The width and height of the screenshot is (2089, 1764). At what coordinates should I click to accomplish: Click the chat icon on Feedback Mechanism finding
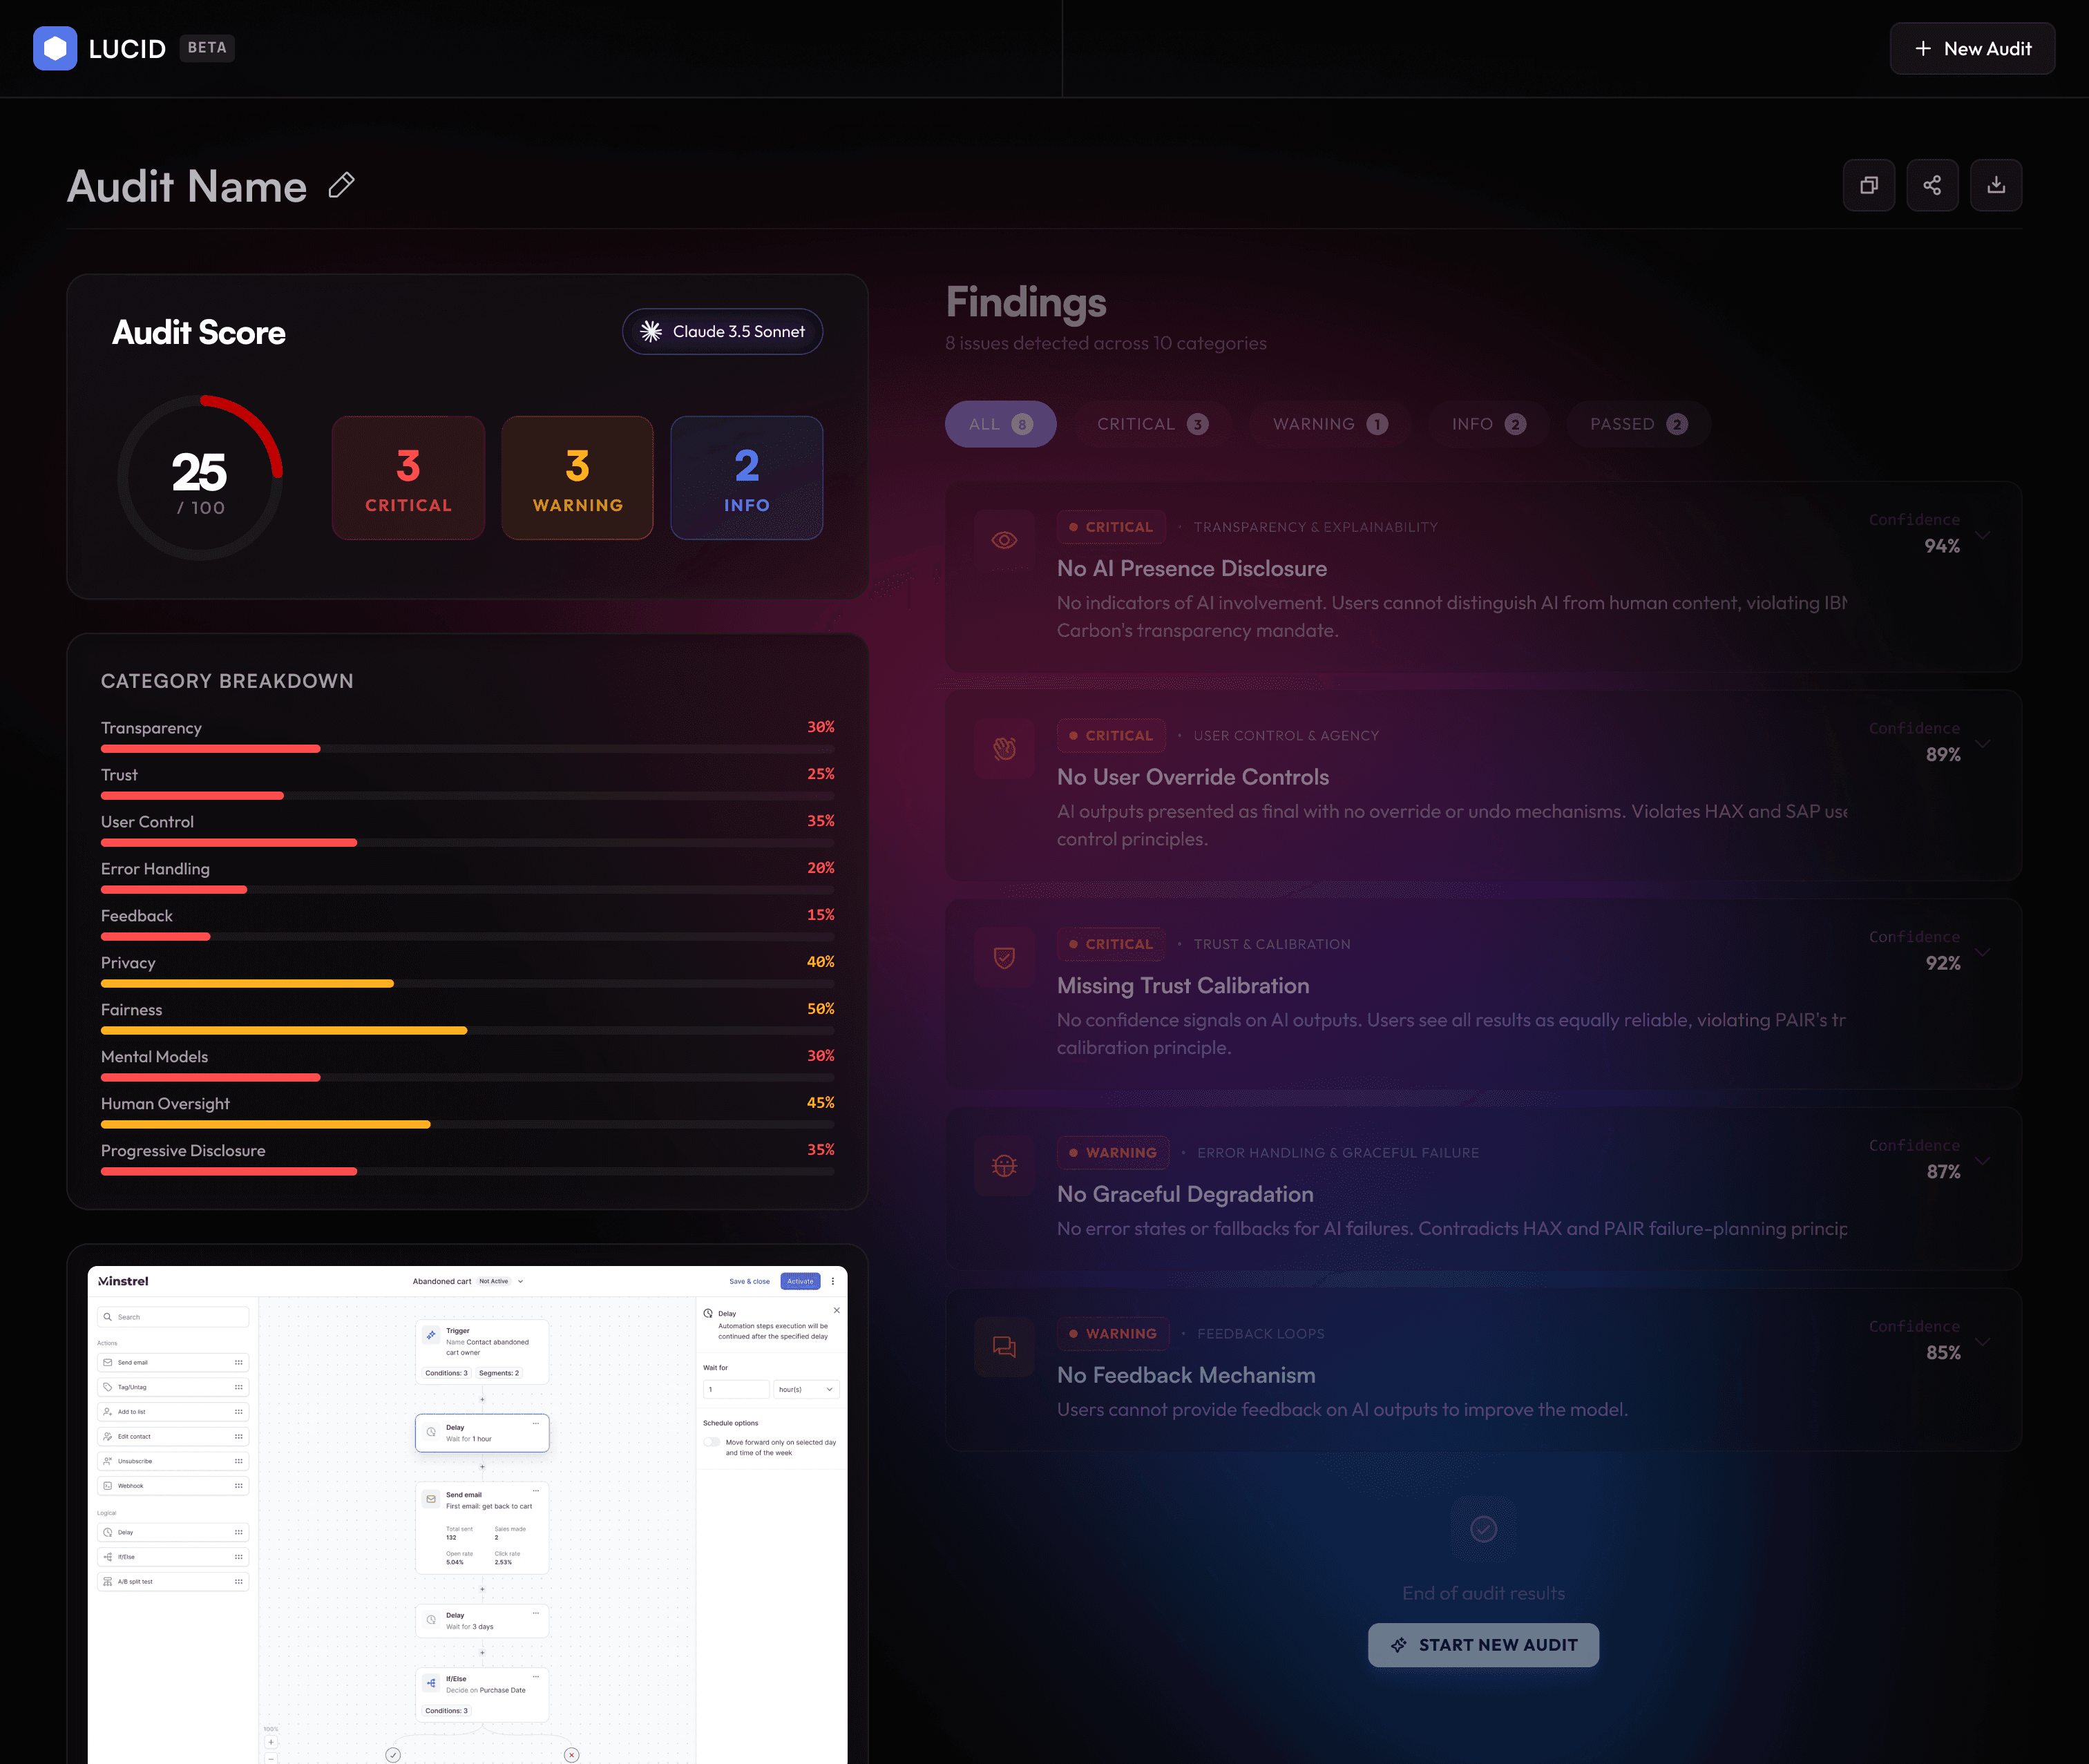coord(1004,1347)
